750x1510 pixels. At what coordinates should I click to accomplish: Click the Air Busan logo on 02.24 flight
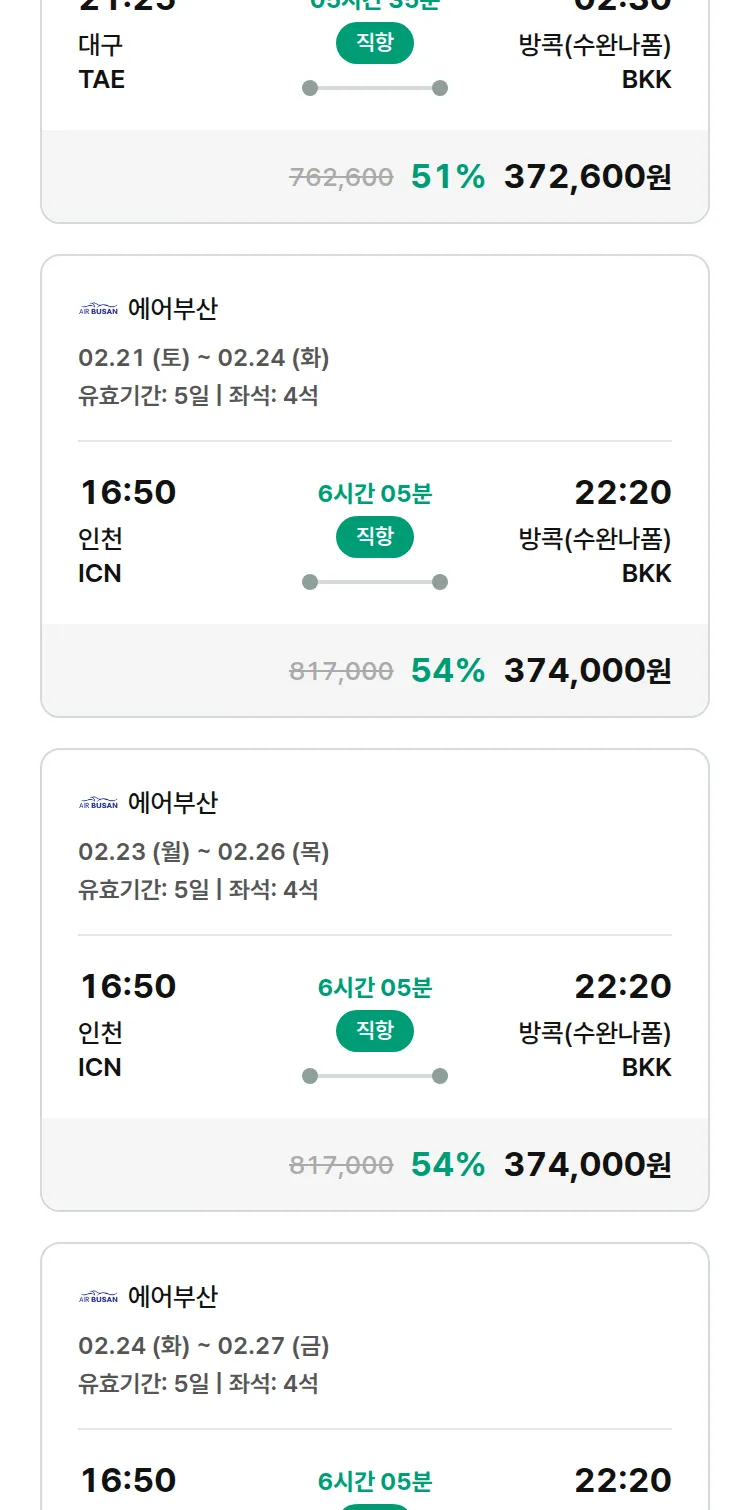click(x=98, y=1298)
